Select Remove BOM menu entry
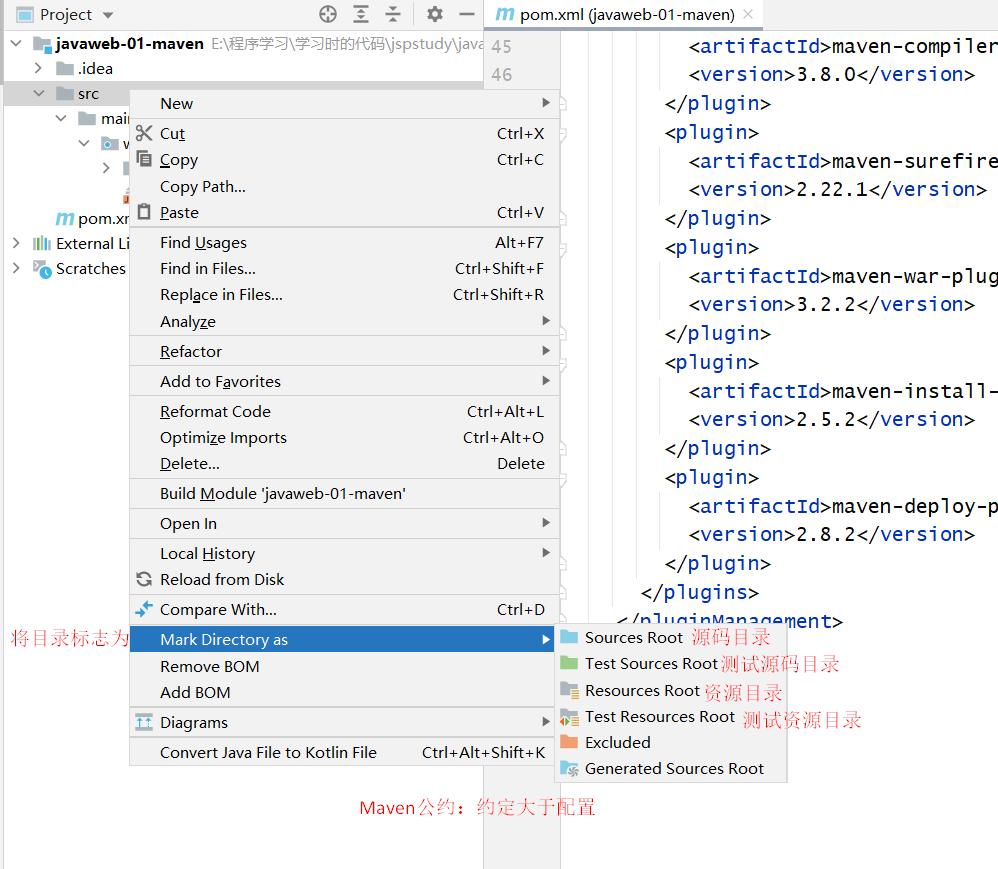Image resolution: width=998 pixels, height=869 pixels. tap(344, 667)
